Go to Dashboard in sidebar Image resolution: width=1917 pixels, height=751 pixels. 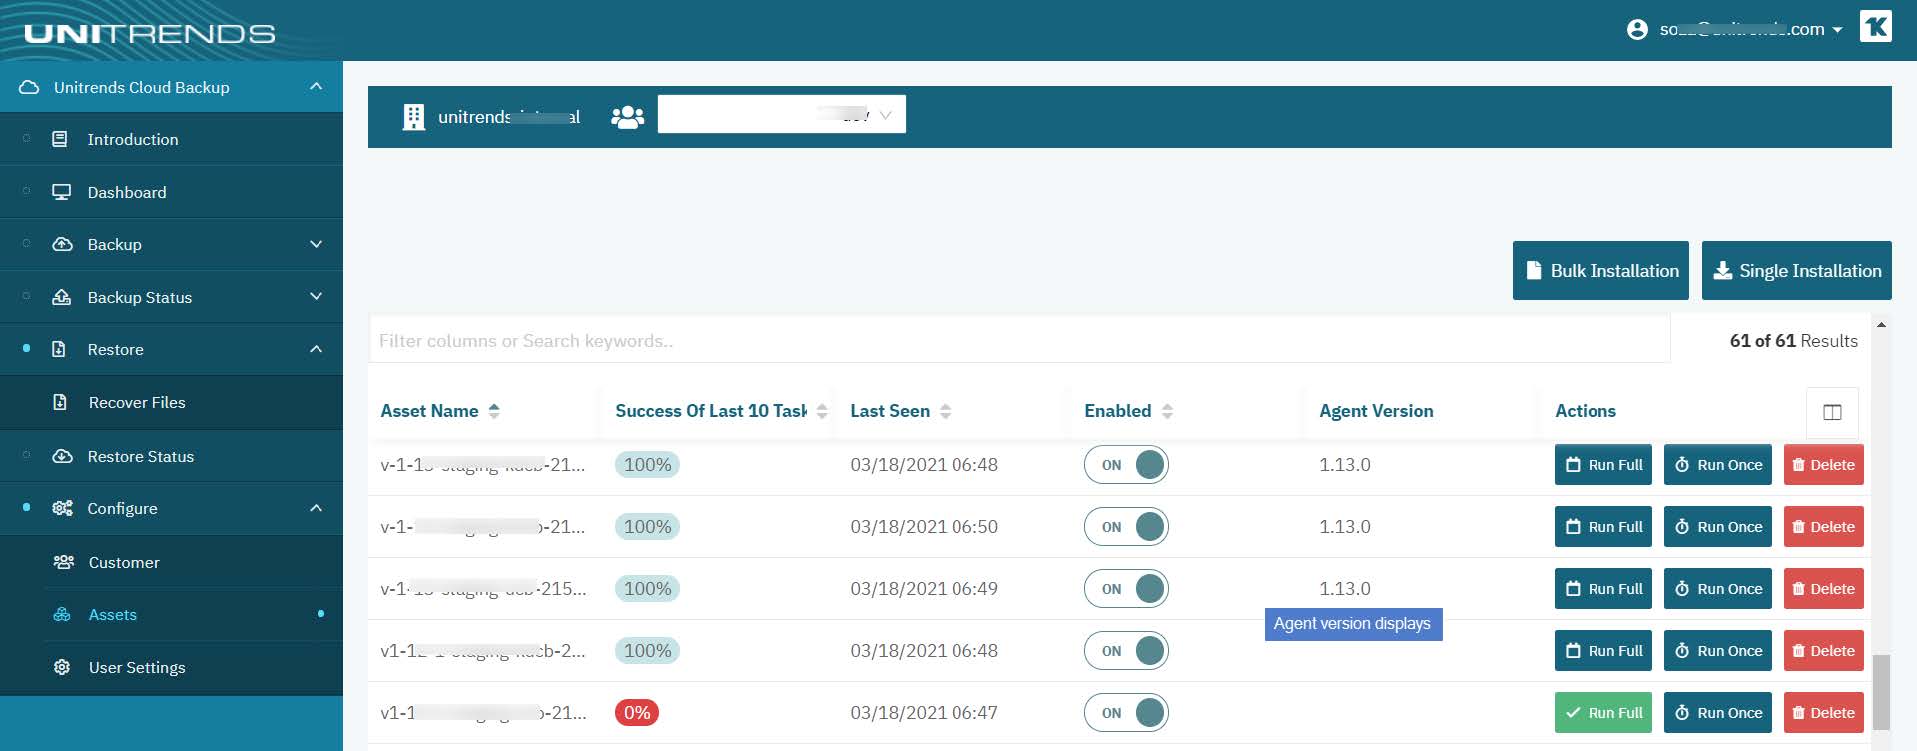(x=127, y=192)
